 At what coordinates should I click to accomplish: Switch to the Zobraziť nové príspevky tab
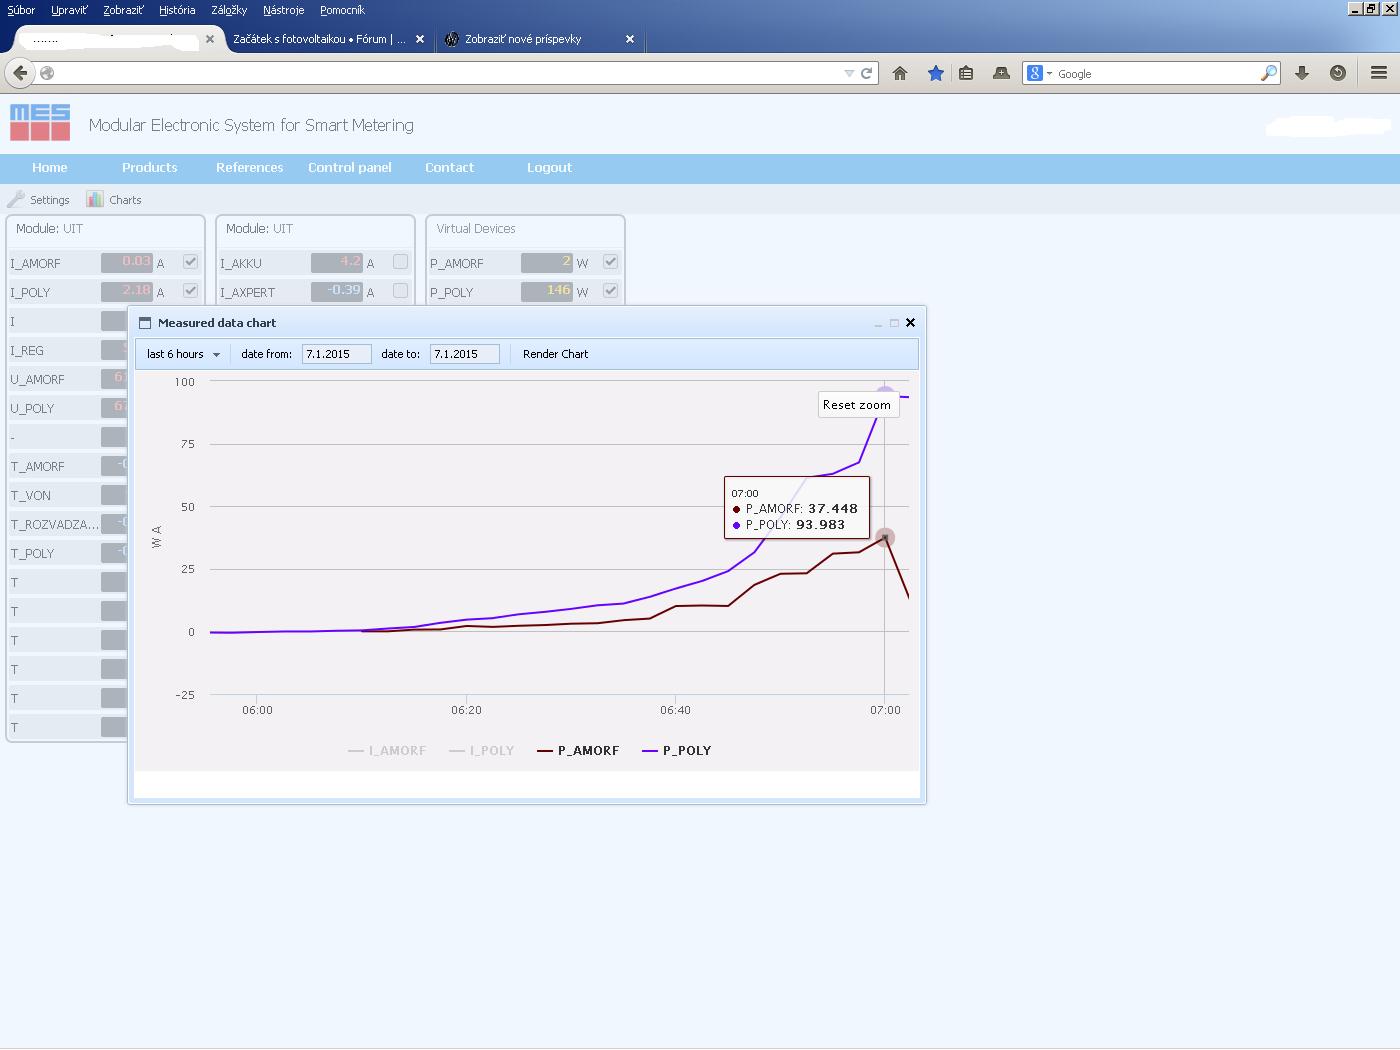pyautogui.click(x=523, y=39)
